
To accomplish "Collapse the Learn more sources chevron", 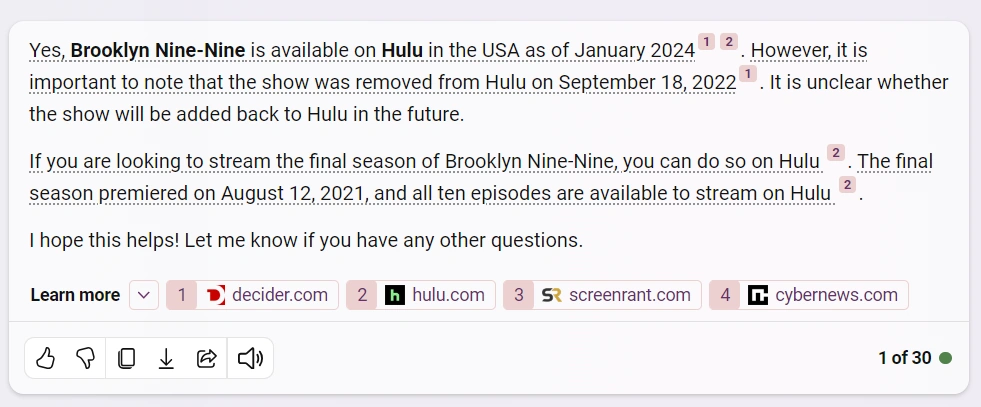I will click(144, 295).
